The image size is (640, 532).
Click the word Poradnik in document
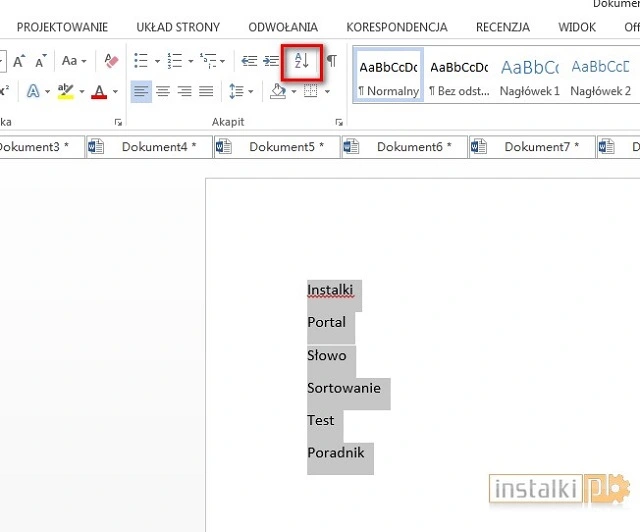[x=336, y=453]
